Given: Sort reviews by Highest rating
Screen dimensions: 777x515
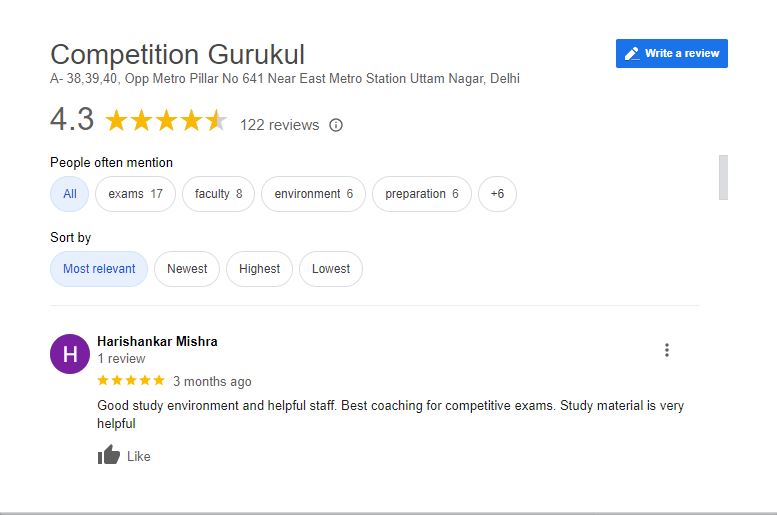Looking at the screenshot, I should coord(259,269).
